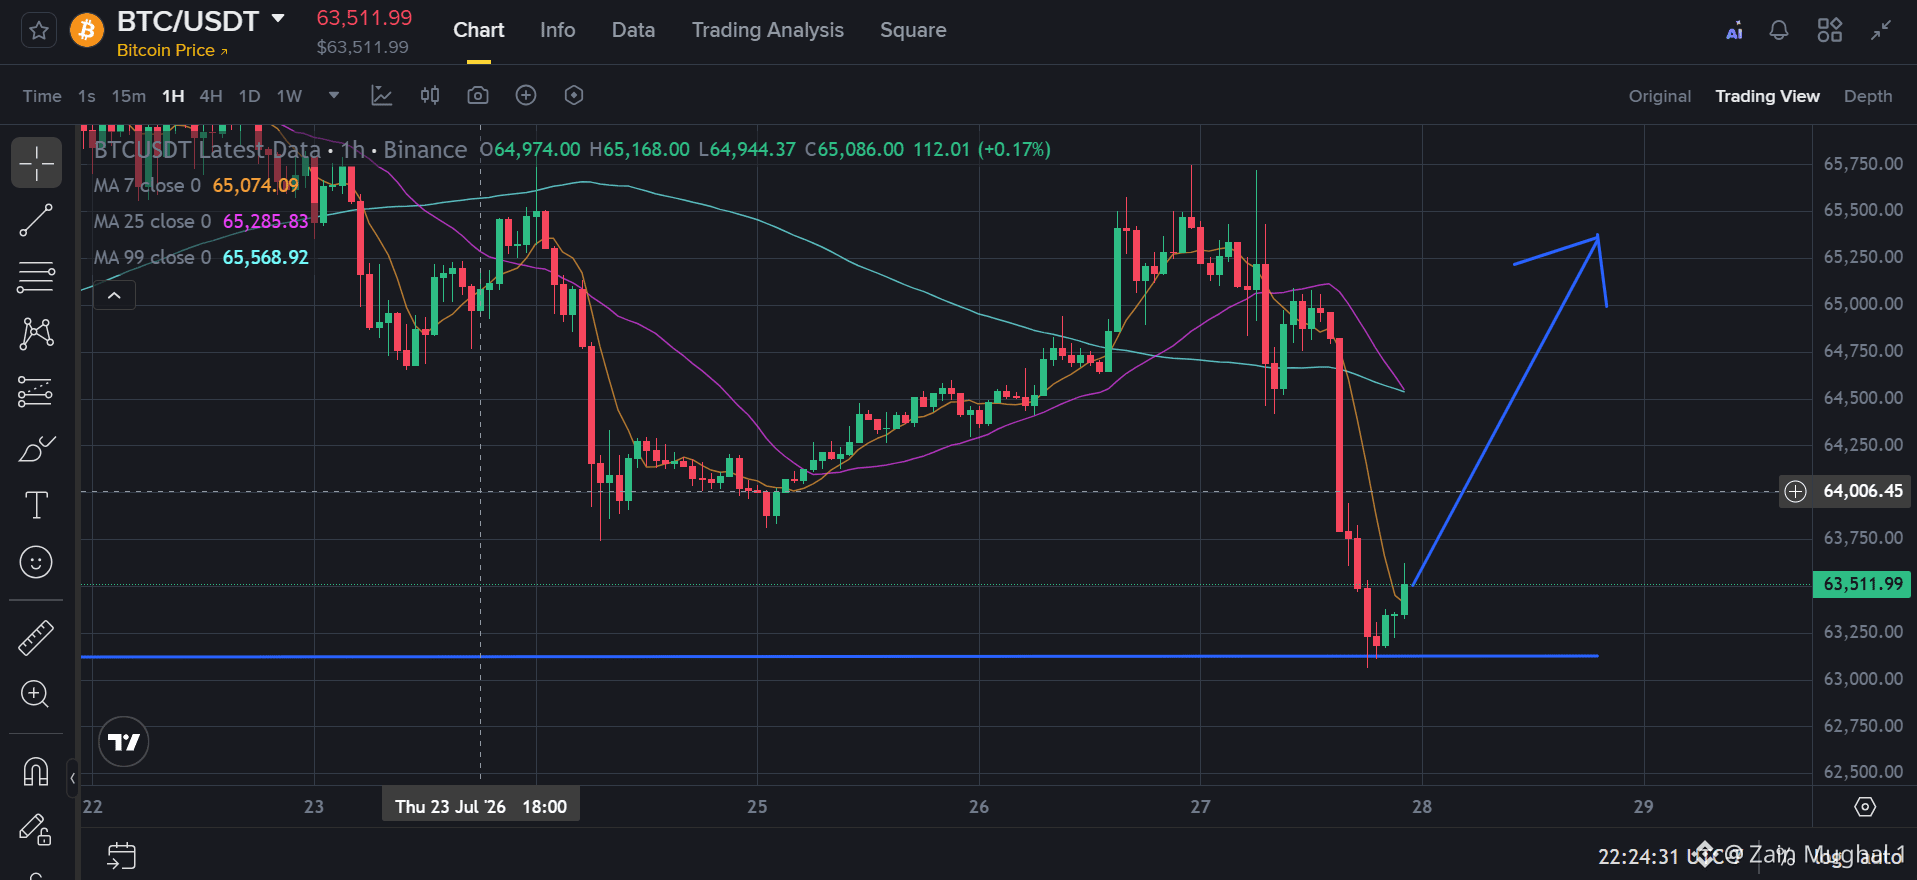This screenshot has height=880, width=1917.
Task: Open the go-to-date calendar icon
Action: pyautogui.click(x=121, y=855)
